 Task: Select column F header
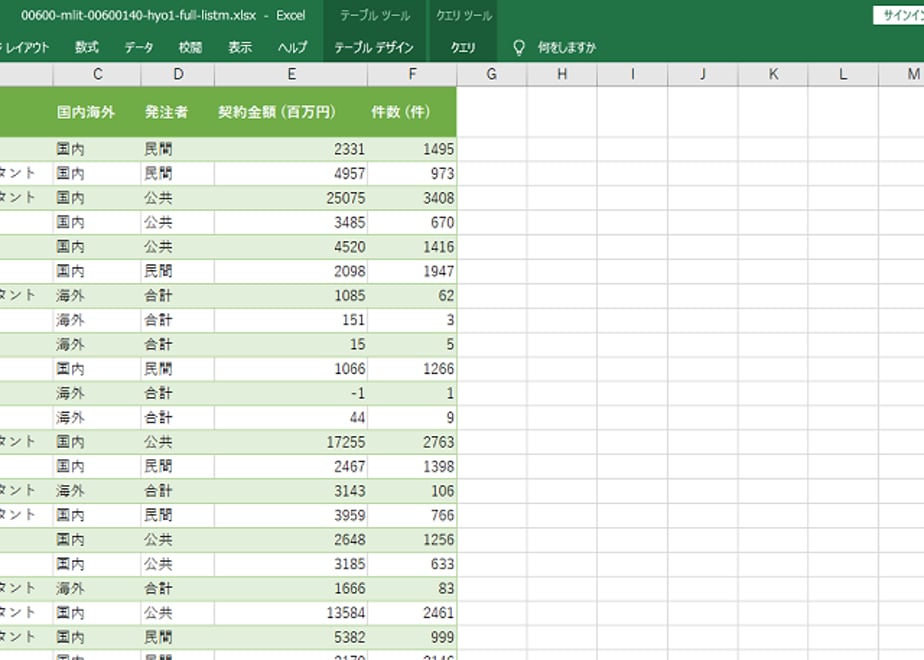pyautogui.click(x=412, y=74)
